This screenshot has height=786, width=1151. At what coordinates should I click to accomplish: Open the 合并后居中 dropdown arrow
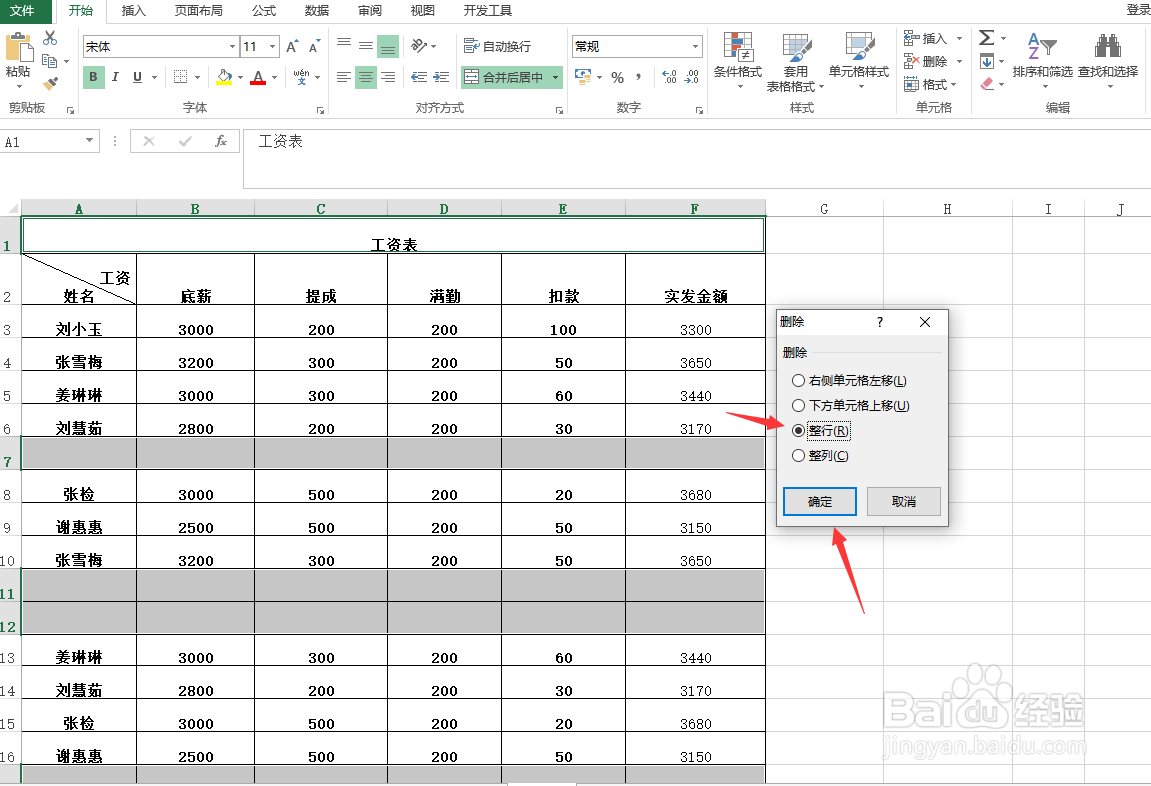click(x=556, y=77)
